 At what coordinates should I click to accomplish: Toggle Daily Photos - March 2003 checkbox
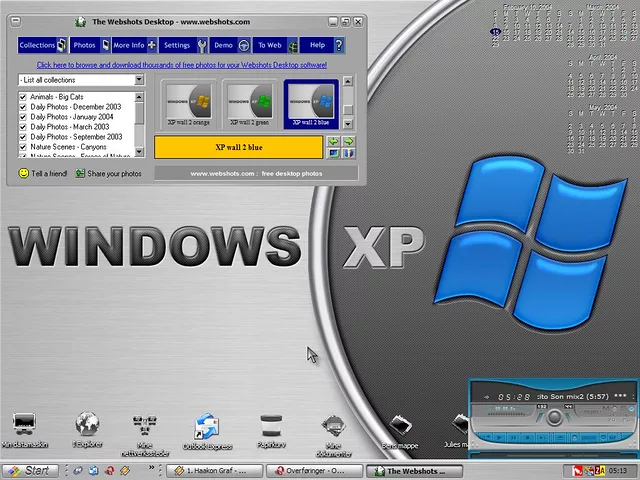[23, 127]
